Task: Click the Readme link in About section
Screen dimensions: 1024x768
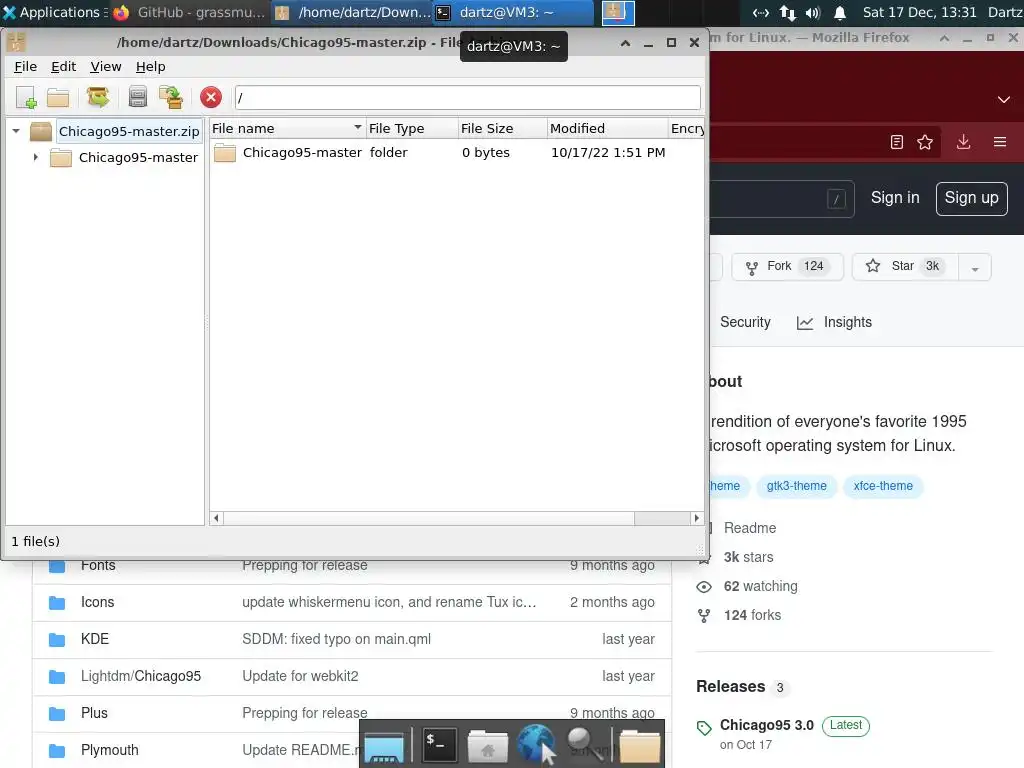Action: coord(750,528)
